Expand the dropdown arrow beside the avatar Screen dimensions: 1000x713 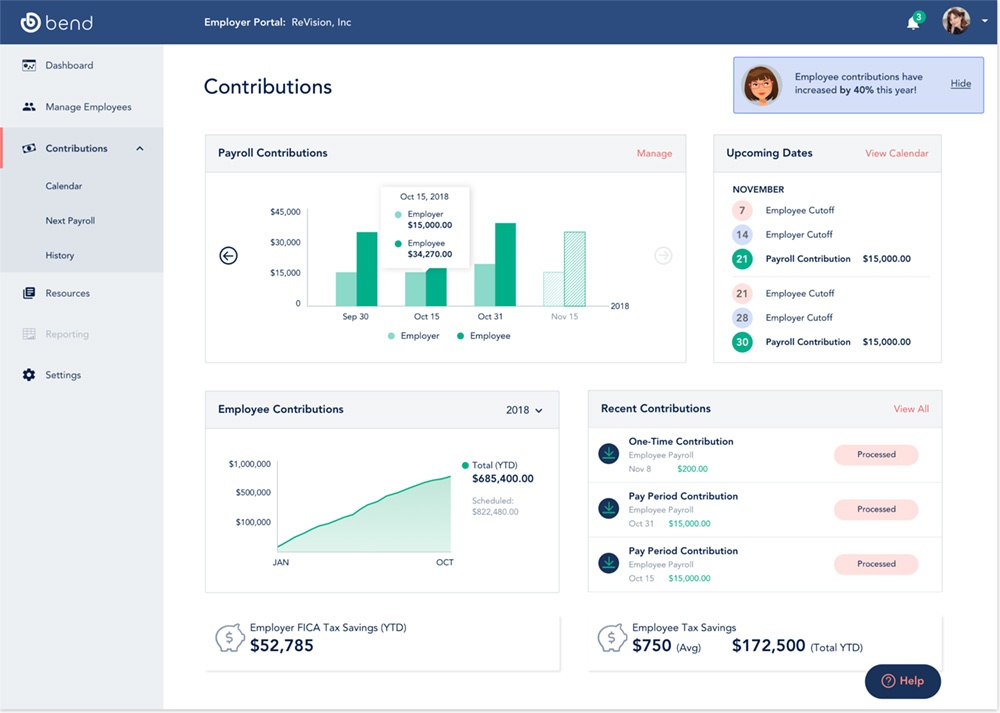point(985,21)
